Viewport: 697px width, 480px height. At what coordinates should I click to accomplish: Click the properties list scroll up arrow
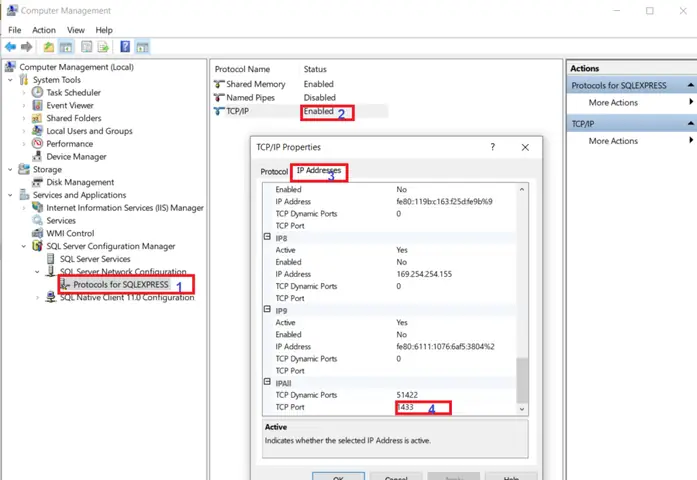(522, 189)
